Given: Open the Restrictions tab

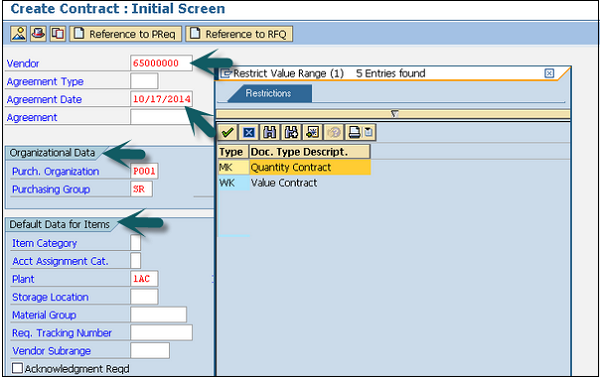Looking at the screenshot, I should (269, 93).
